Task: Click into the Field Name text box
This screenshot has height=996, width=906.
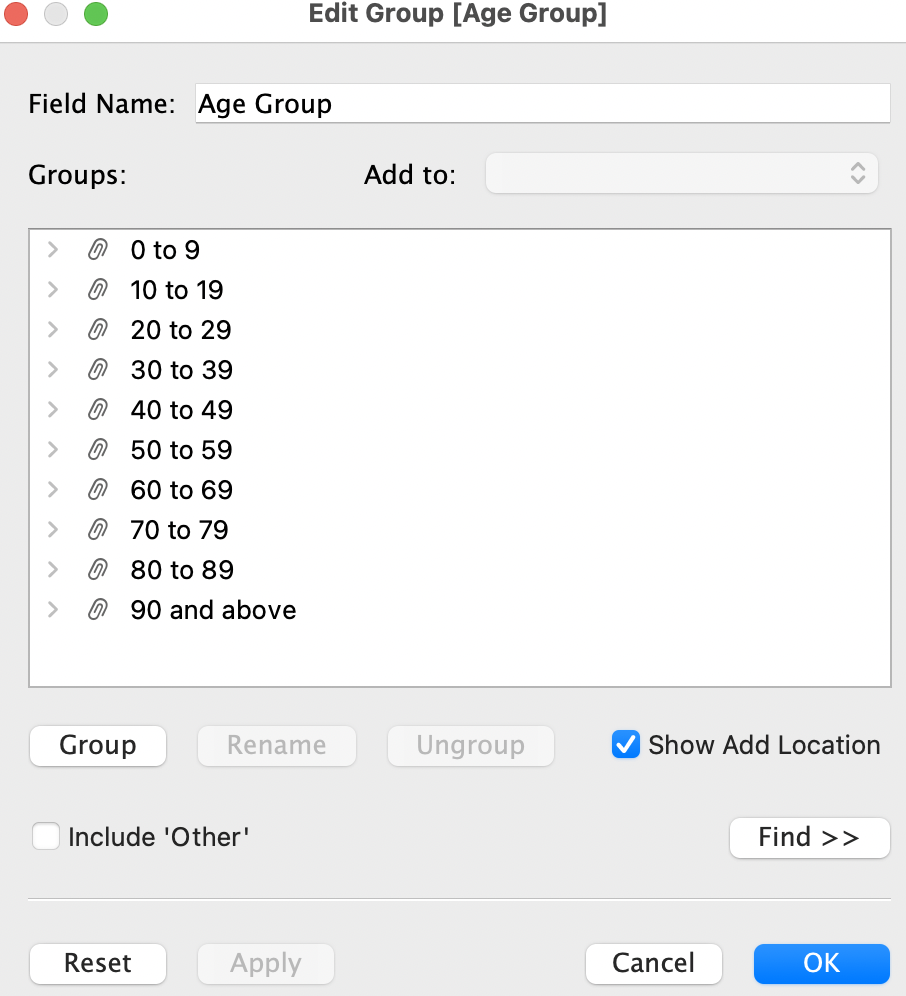Action: pyautogui.click(x=542, y=104)
